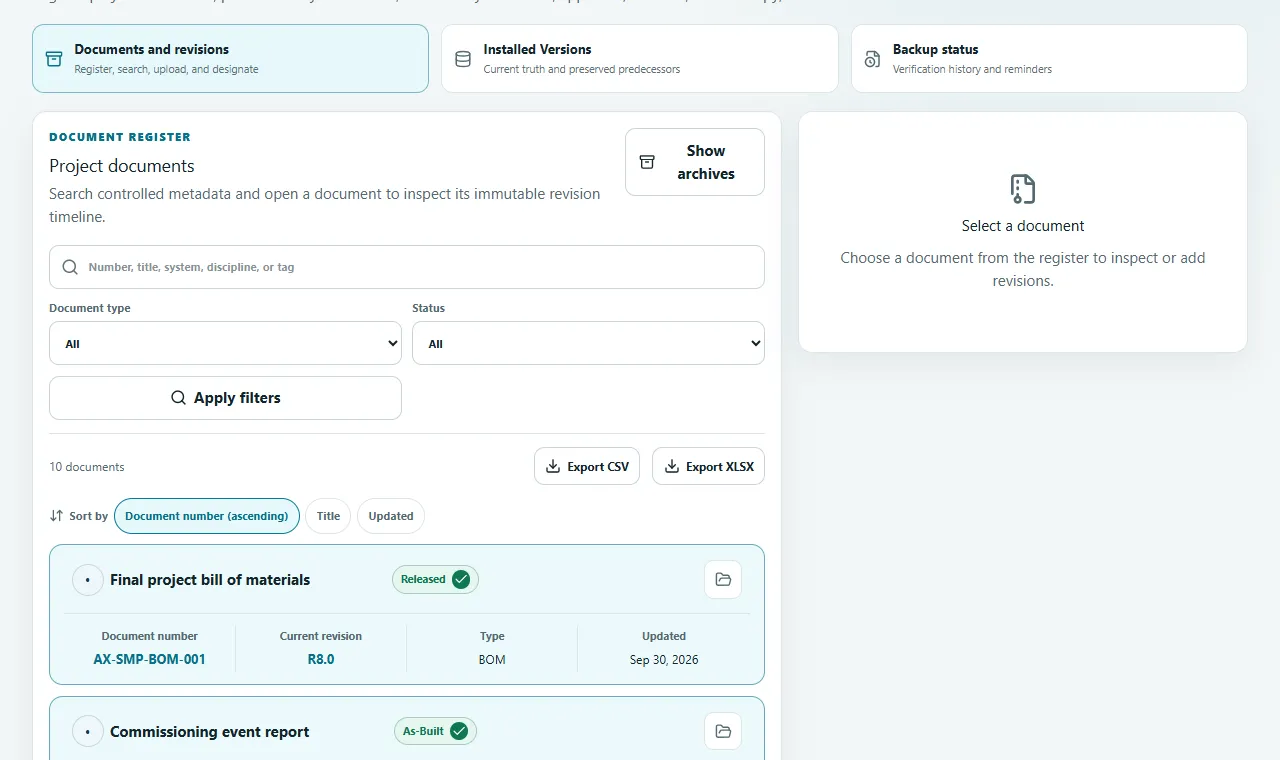1280x760 pixels.
Task: Sort the documents by Title
Action: click(328, 516)
